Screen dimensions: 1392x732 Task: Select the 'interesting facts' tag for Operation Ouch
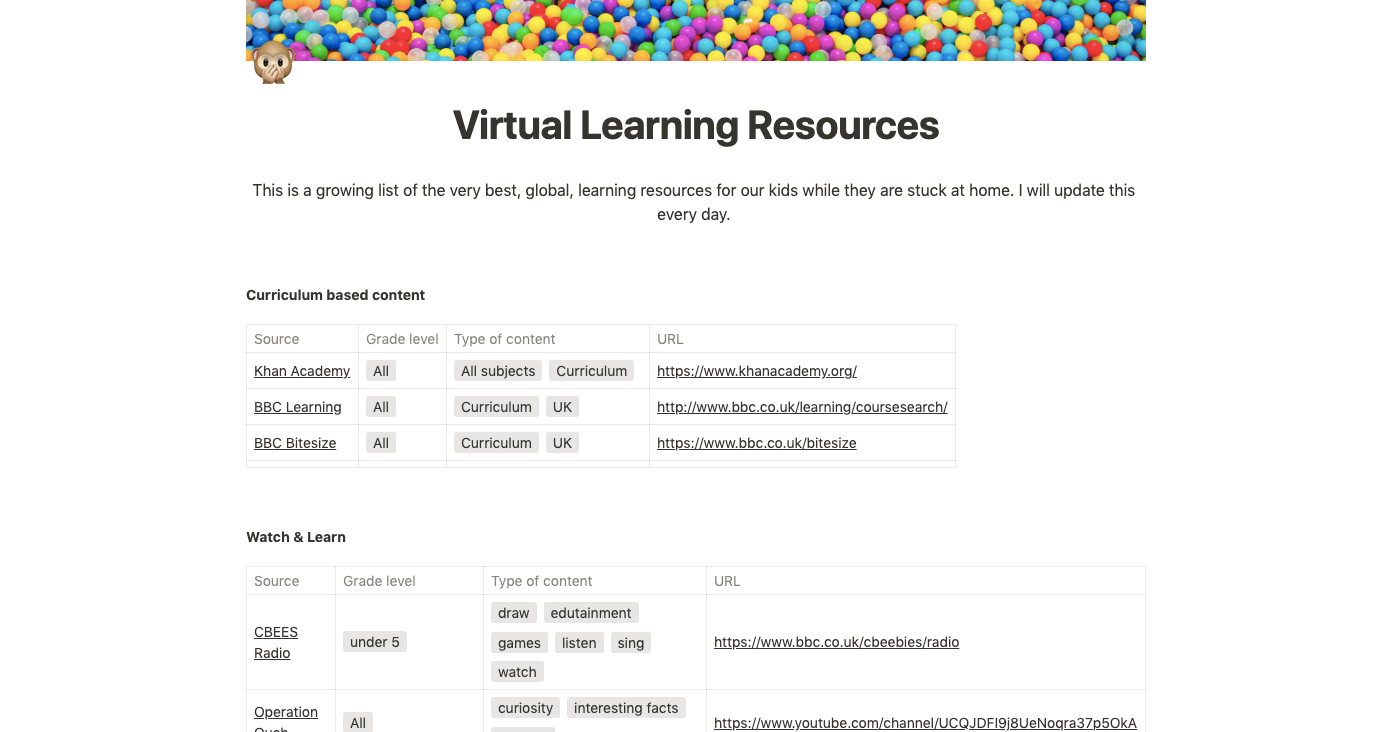click(x=626, y=708)
